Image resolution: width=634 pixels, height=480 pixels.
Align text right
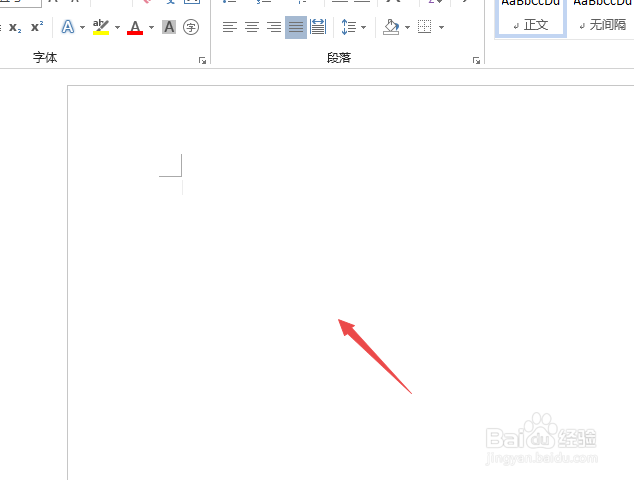(274, 27)
